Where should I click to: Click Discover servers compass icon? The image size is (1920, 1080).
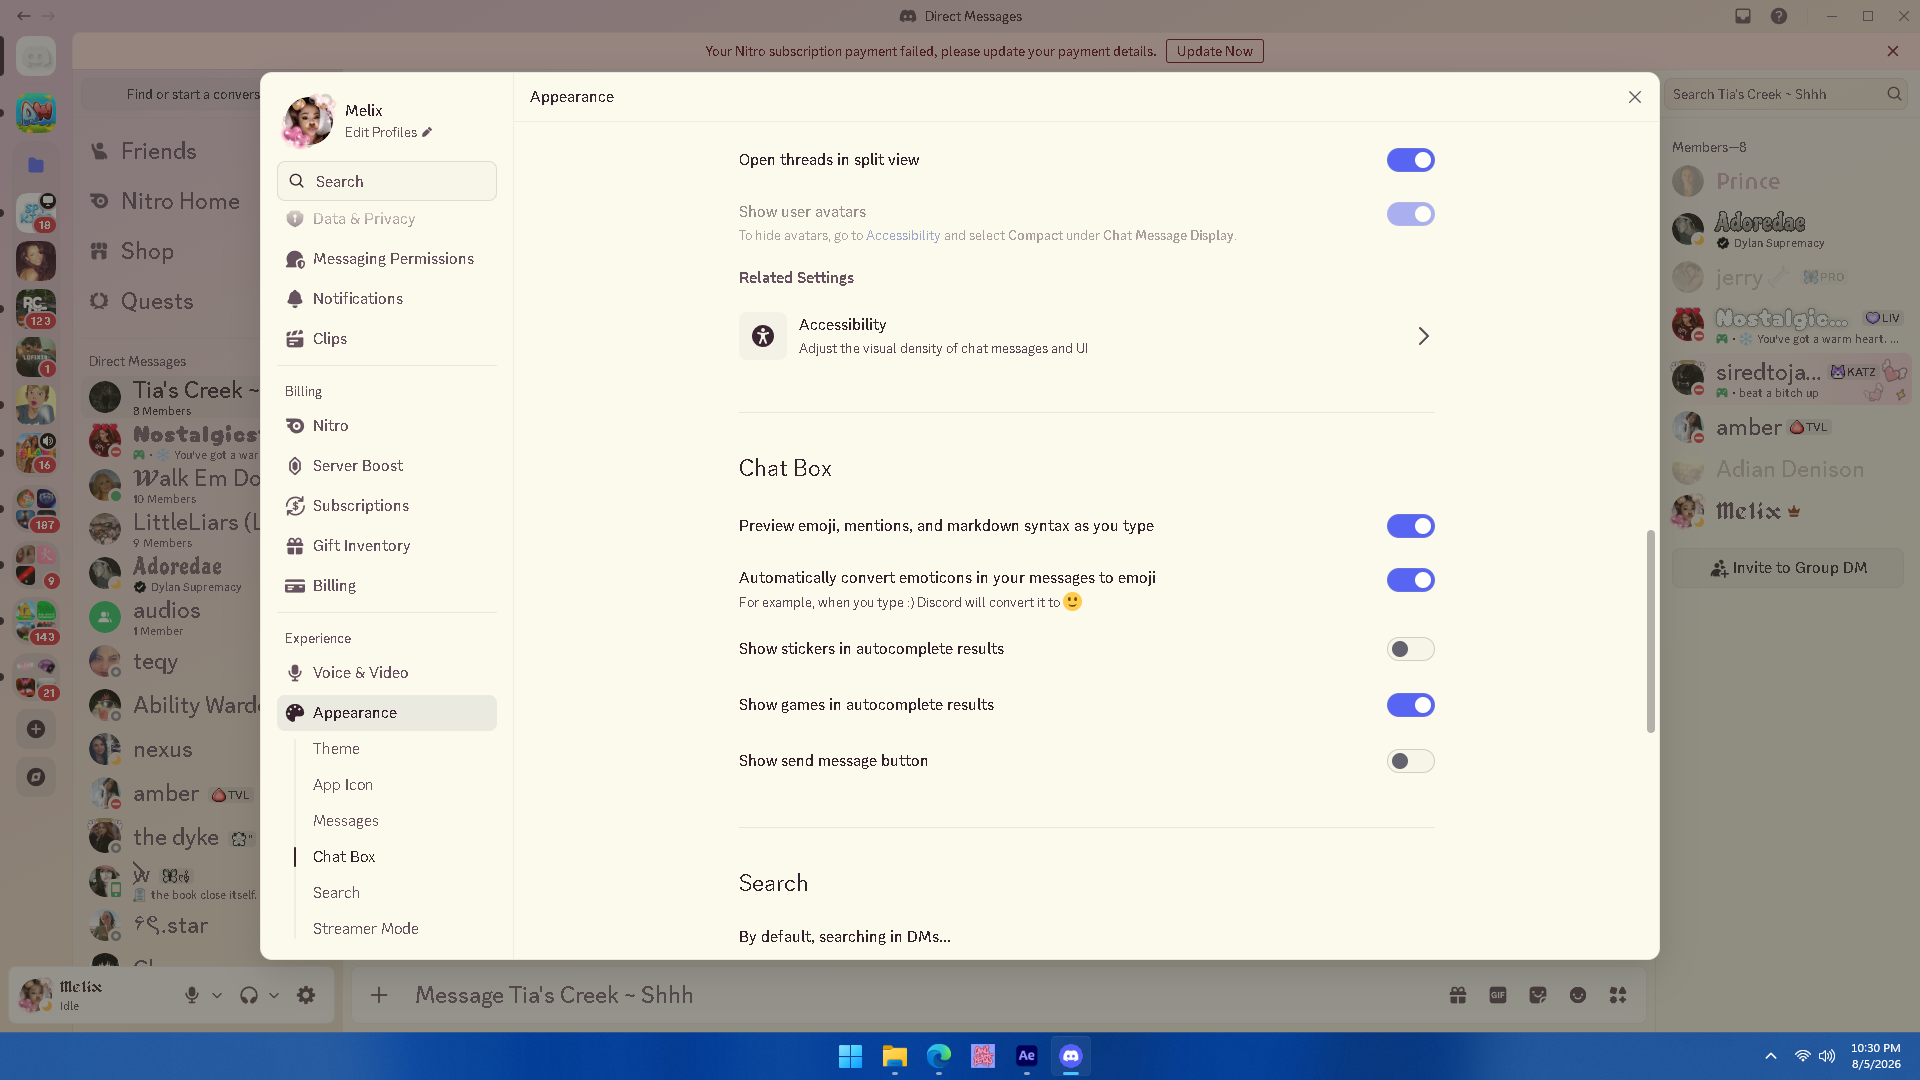36,777
